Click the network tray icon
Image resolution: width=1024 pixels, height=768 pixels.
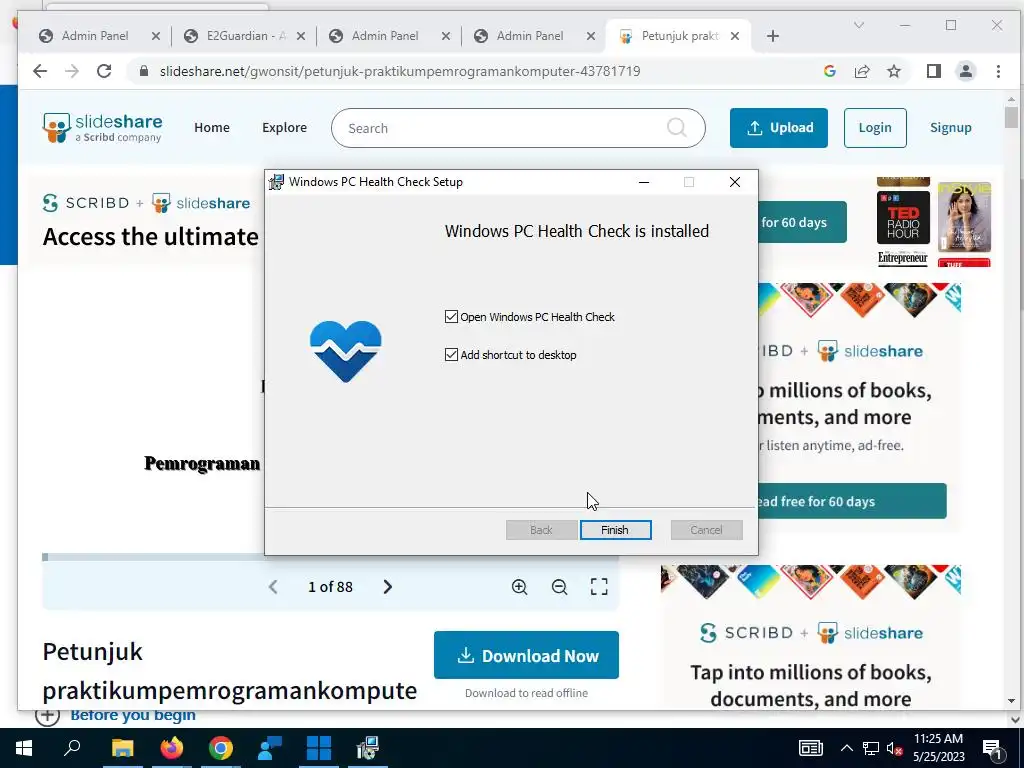point(871,748)
